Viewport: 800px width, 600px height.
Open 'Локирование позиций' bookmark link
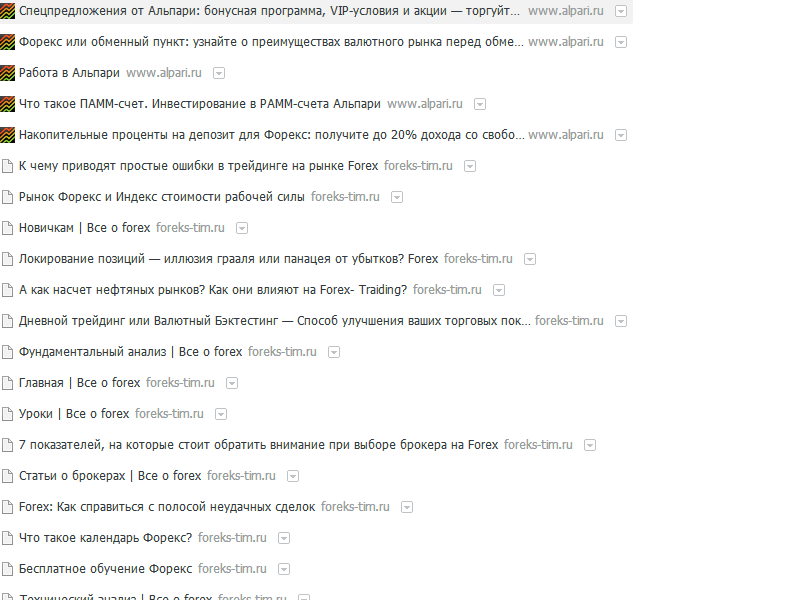[x=229, y=259]
